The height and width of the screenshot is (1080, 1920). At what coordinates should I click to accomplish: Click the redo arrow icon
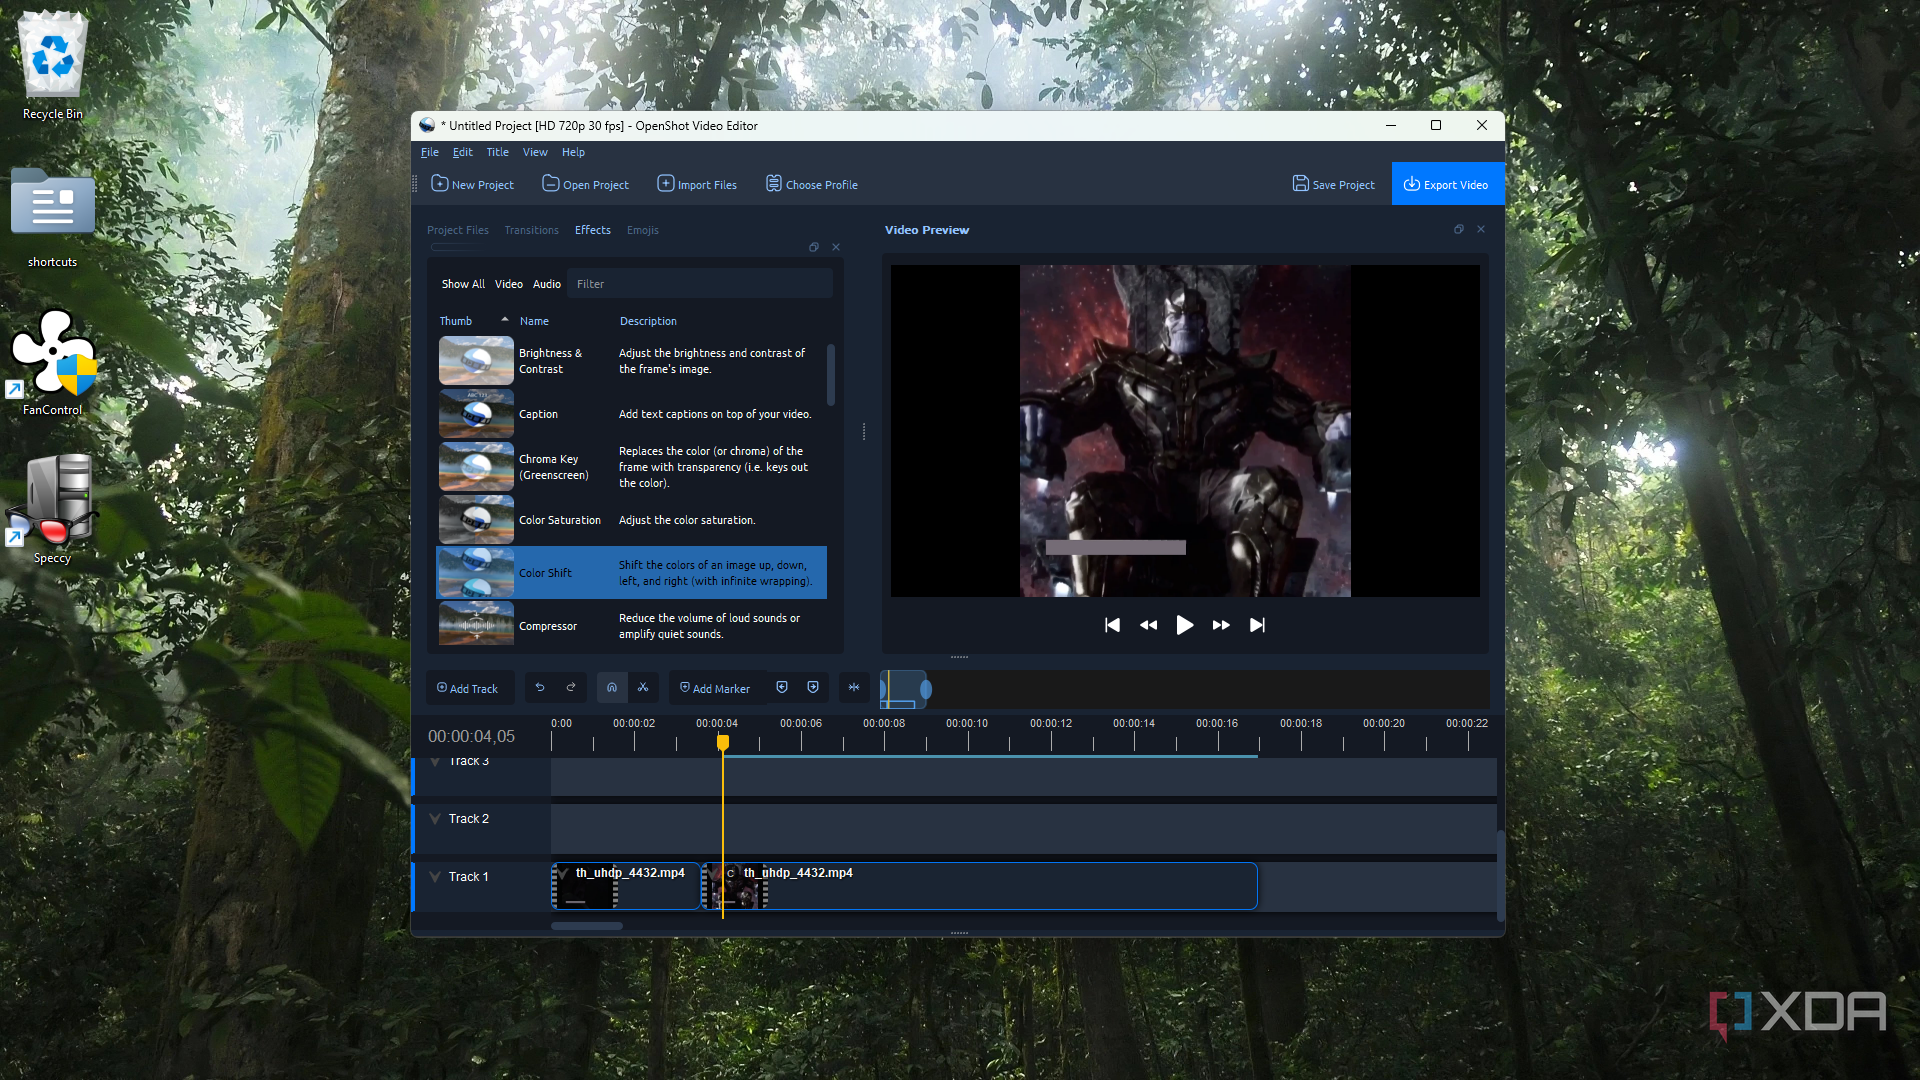click(x=571, y=688)
